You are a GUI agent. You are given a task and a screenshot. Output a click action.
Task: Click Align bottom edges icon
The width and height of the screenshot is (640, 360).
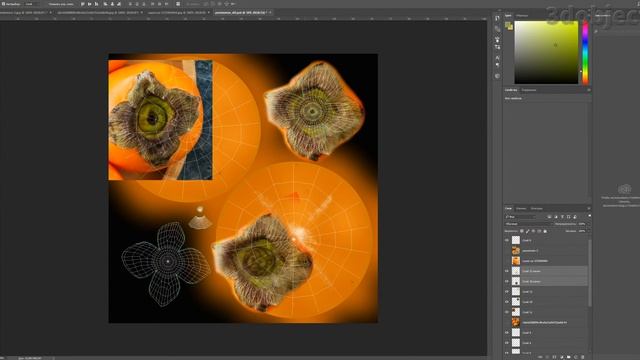(x=96, y=4)
